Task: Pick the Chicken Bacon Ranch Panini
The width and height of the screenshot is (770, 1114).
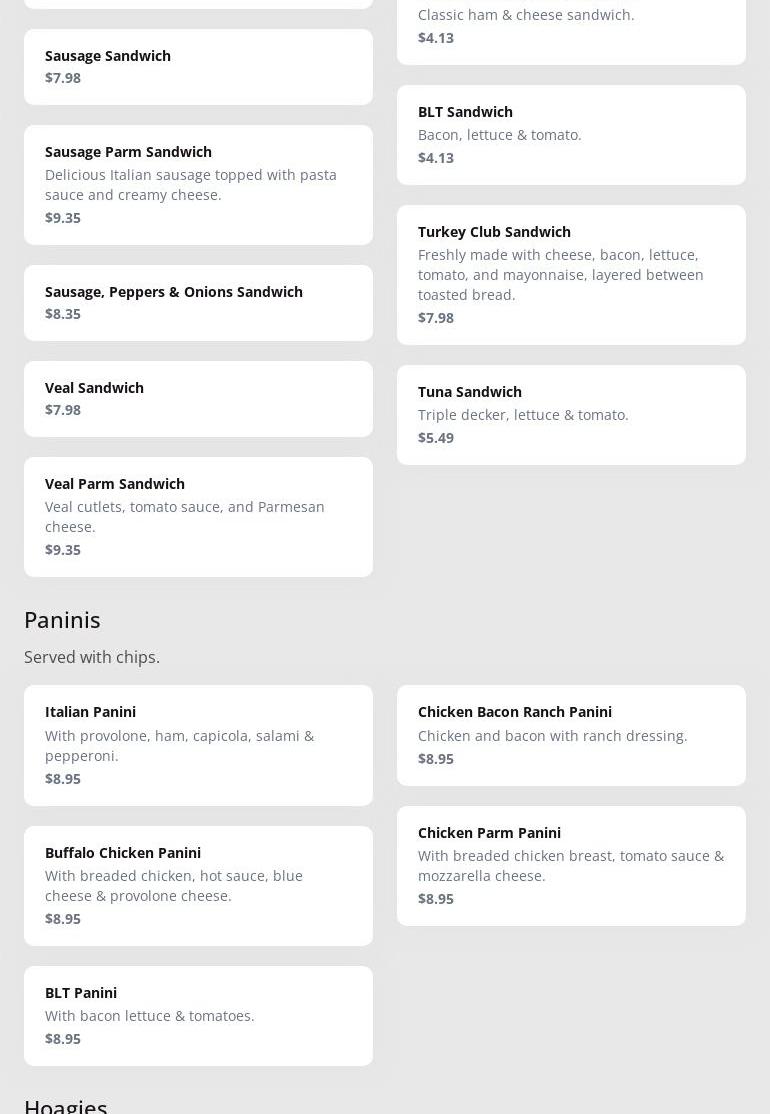Action: pos(570,735)
